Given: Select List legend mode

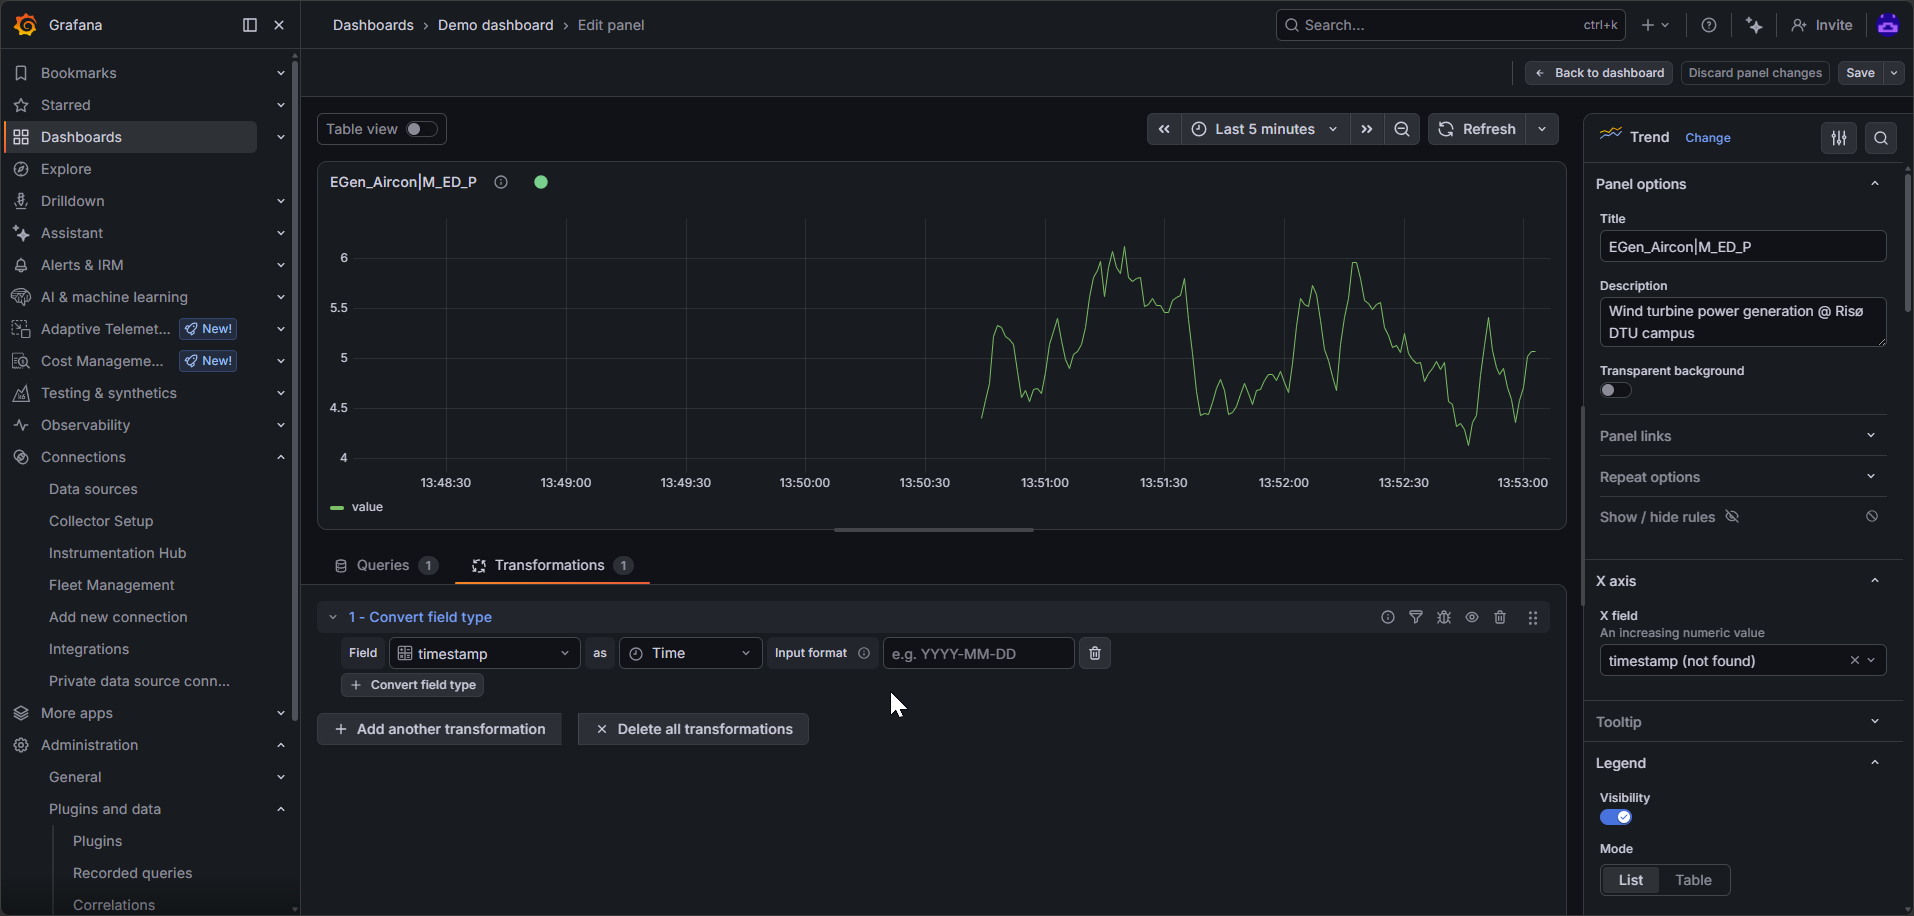Looking at the screenshot, I should tap(1631, 880).
